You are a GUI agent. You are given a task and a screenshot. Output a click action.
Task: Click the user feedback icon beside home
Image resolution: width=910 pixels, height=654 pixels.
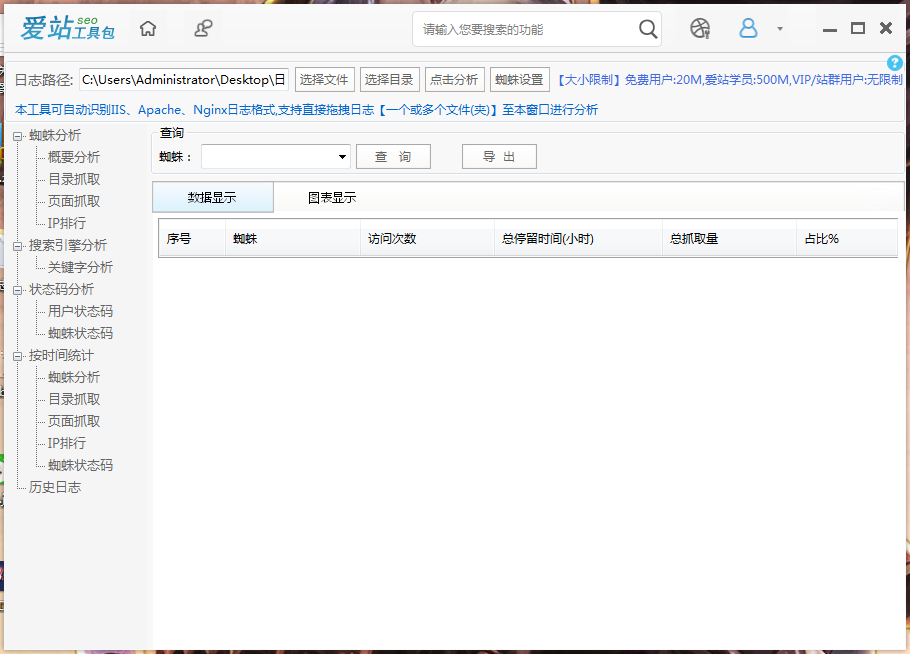pos(203,29)
